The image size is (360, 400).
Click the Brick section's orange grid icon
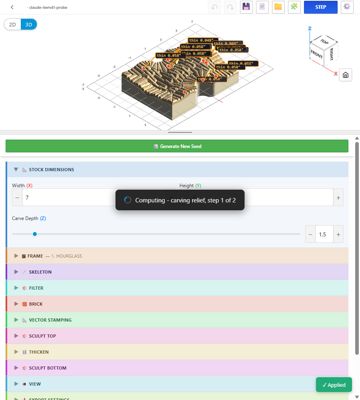pos(24,304)
